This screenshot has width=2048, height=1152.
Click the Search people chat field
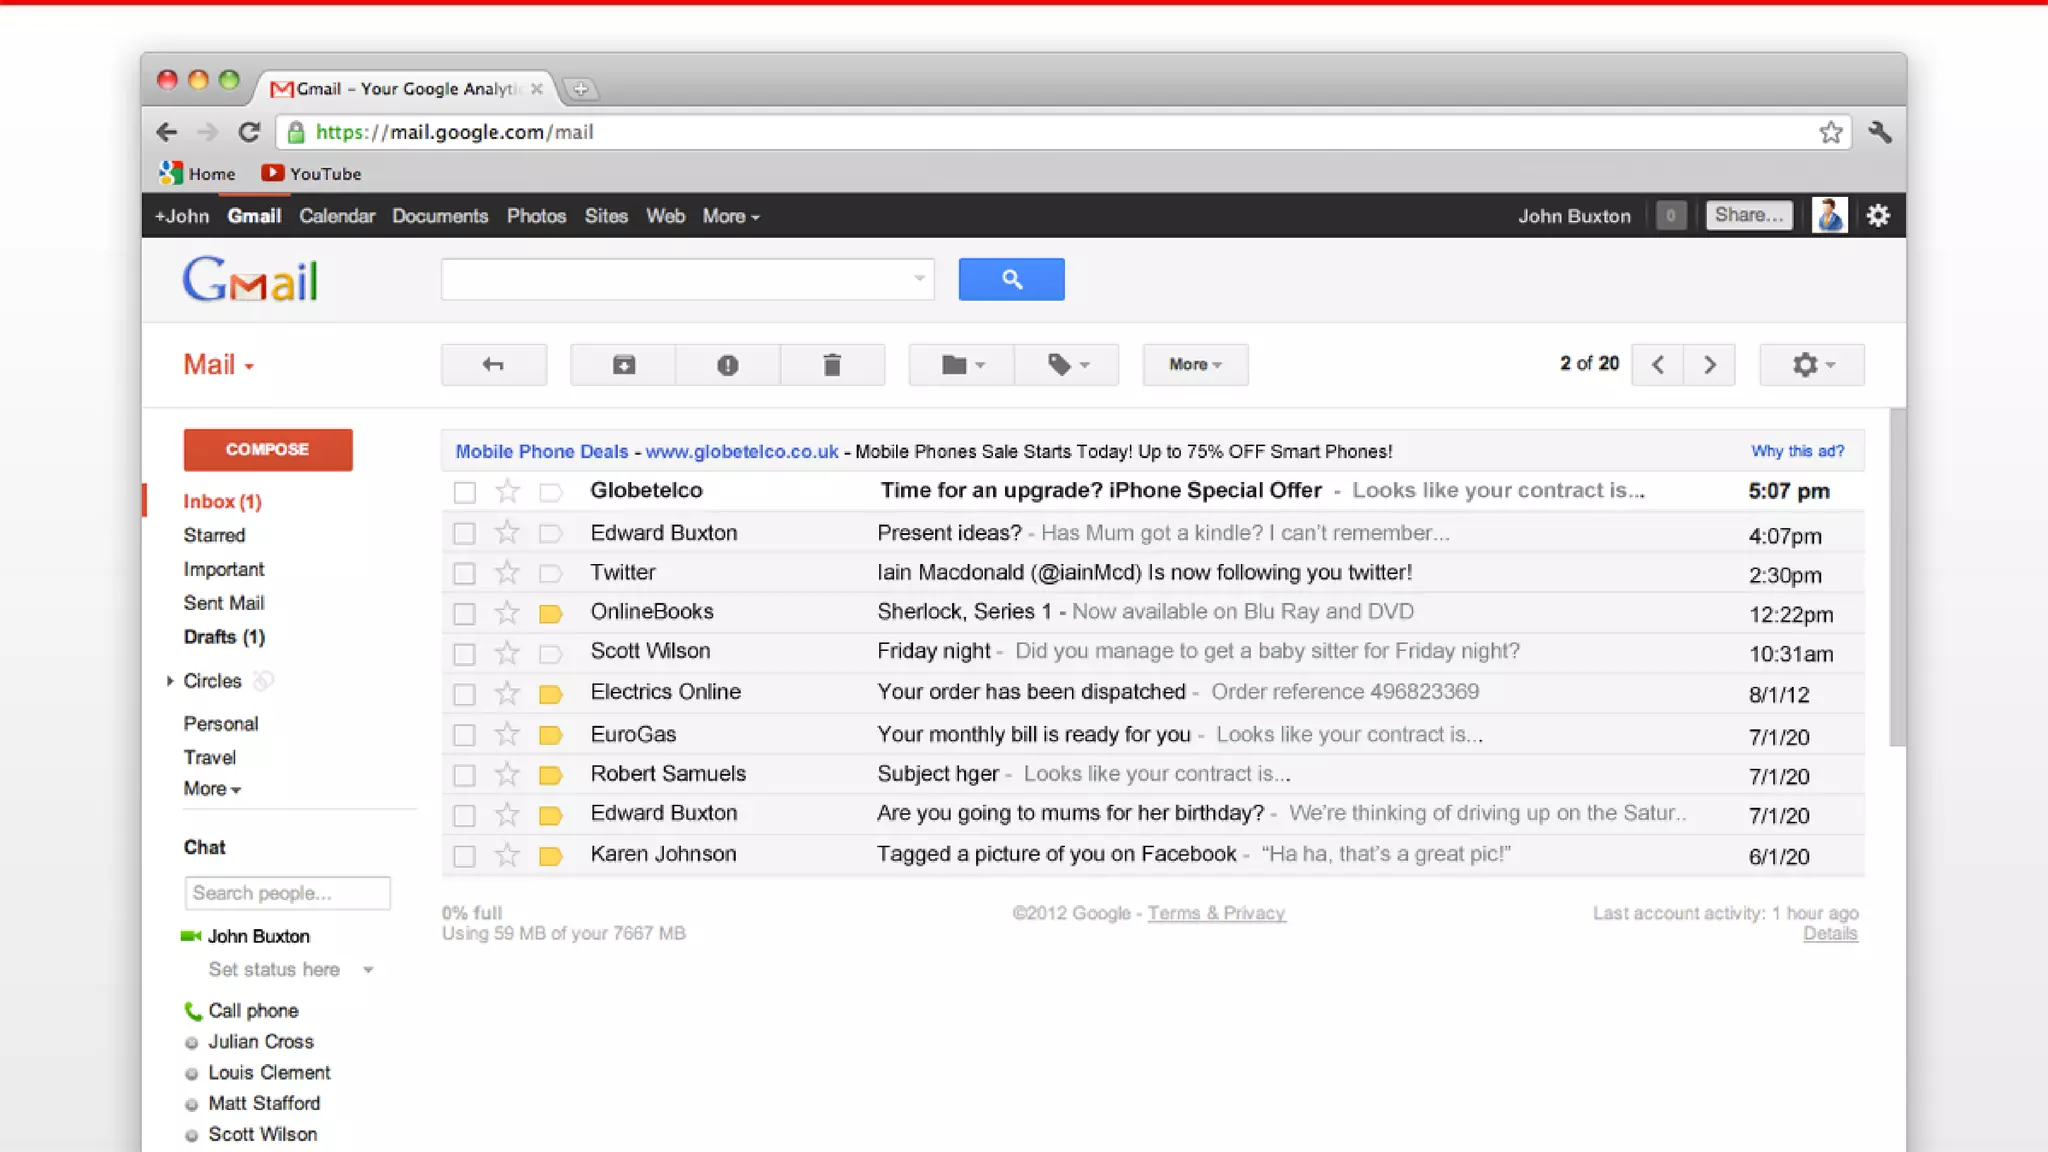point(287,893)
